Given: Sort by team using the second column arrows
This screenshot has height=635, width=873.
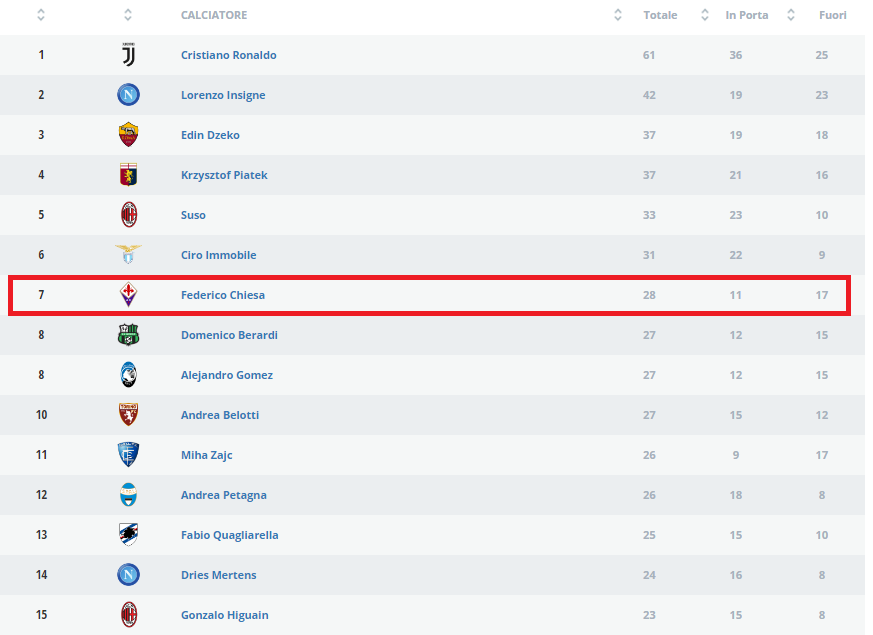Looking at the screenshot, I should pos(128,15).
